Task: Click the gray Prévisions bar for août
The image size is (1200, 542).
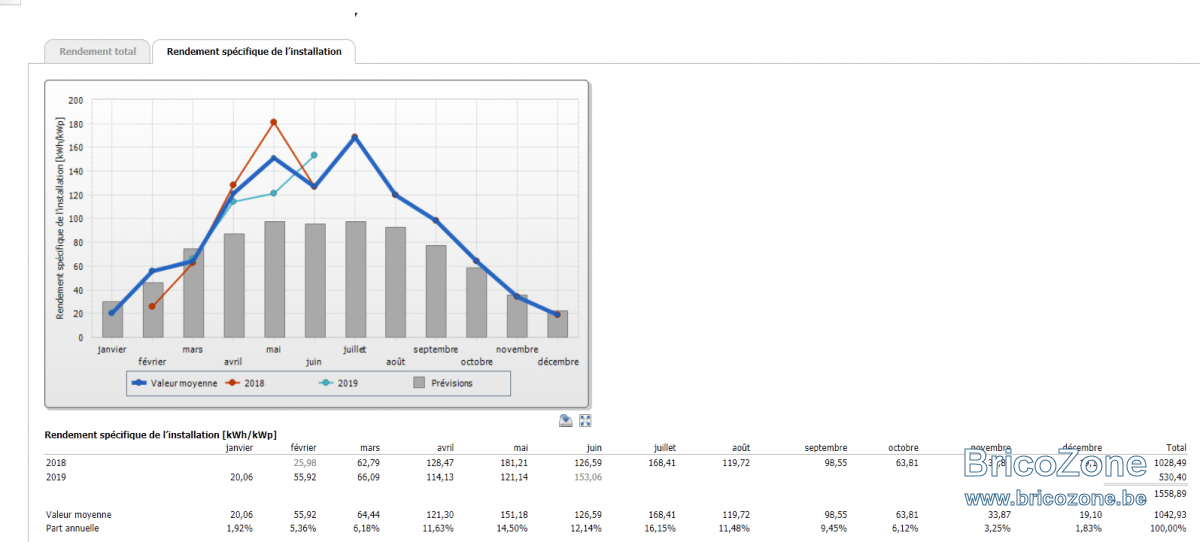Action: click(395, 282)
